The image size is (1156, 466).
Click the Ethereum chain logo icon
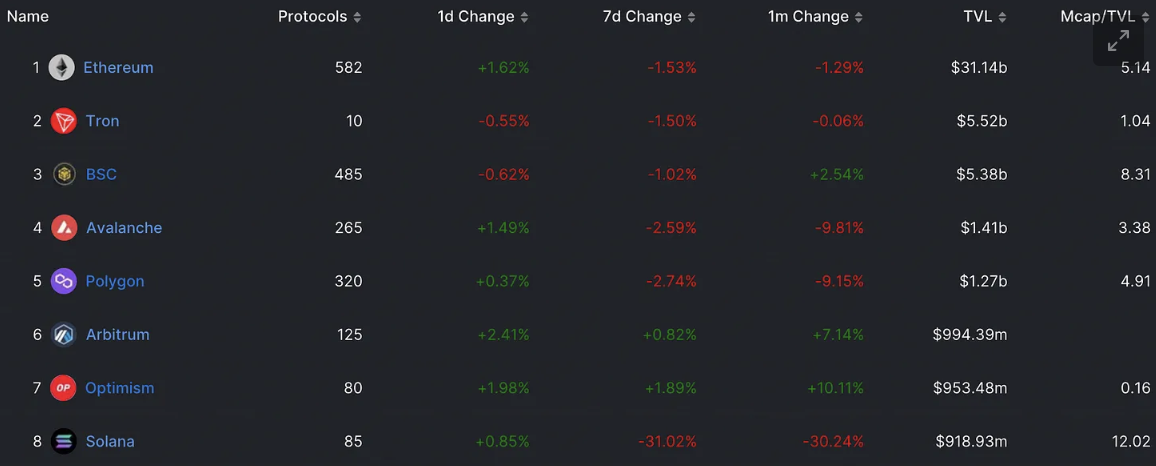pyautogui.click(x=62, y=68)
